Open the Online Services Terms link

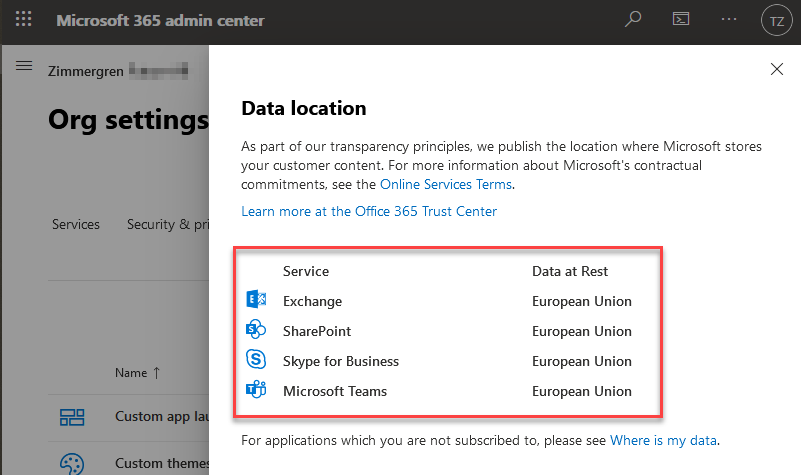tap(446, 184)
